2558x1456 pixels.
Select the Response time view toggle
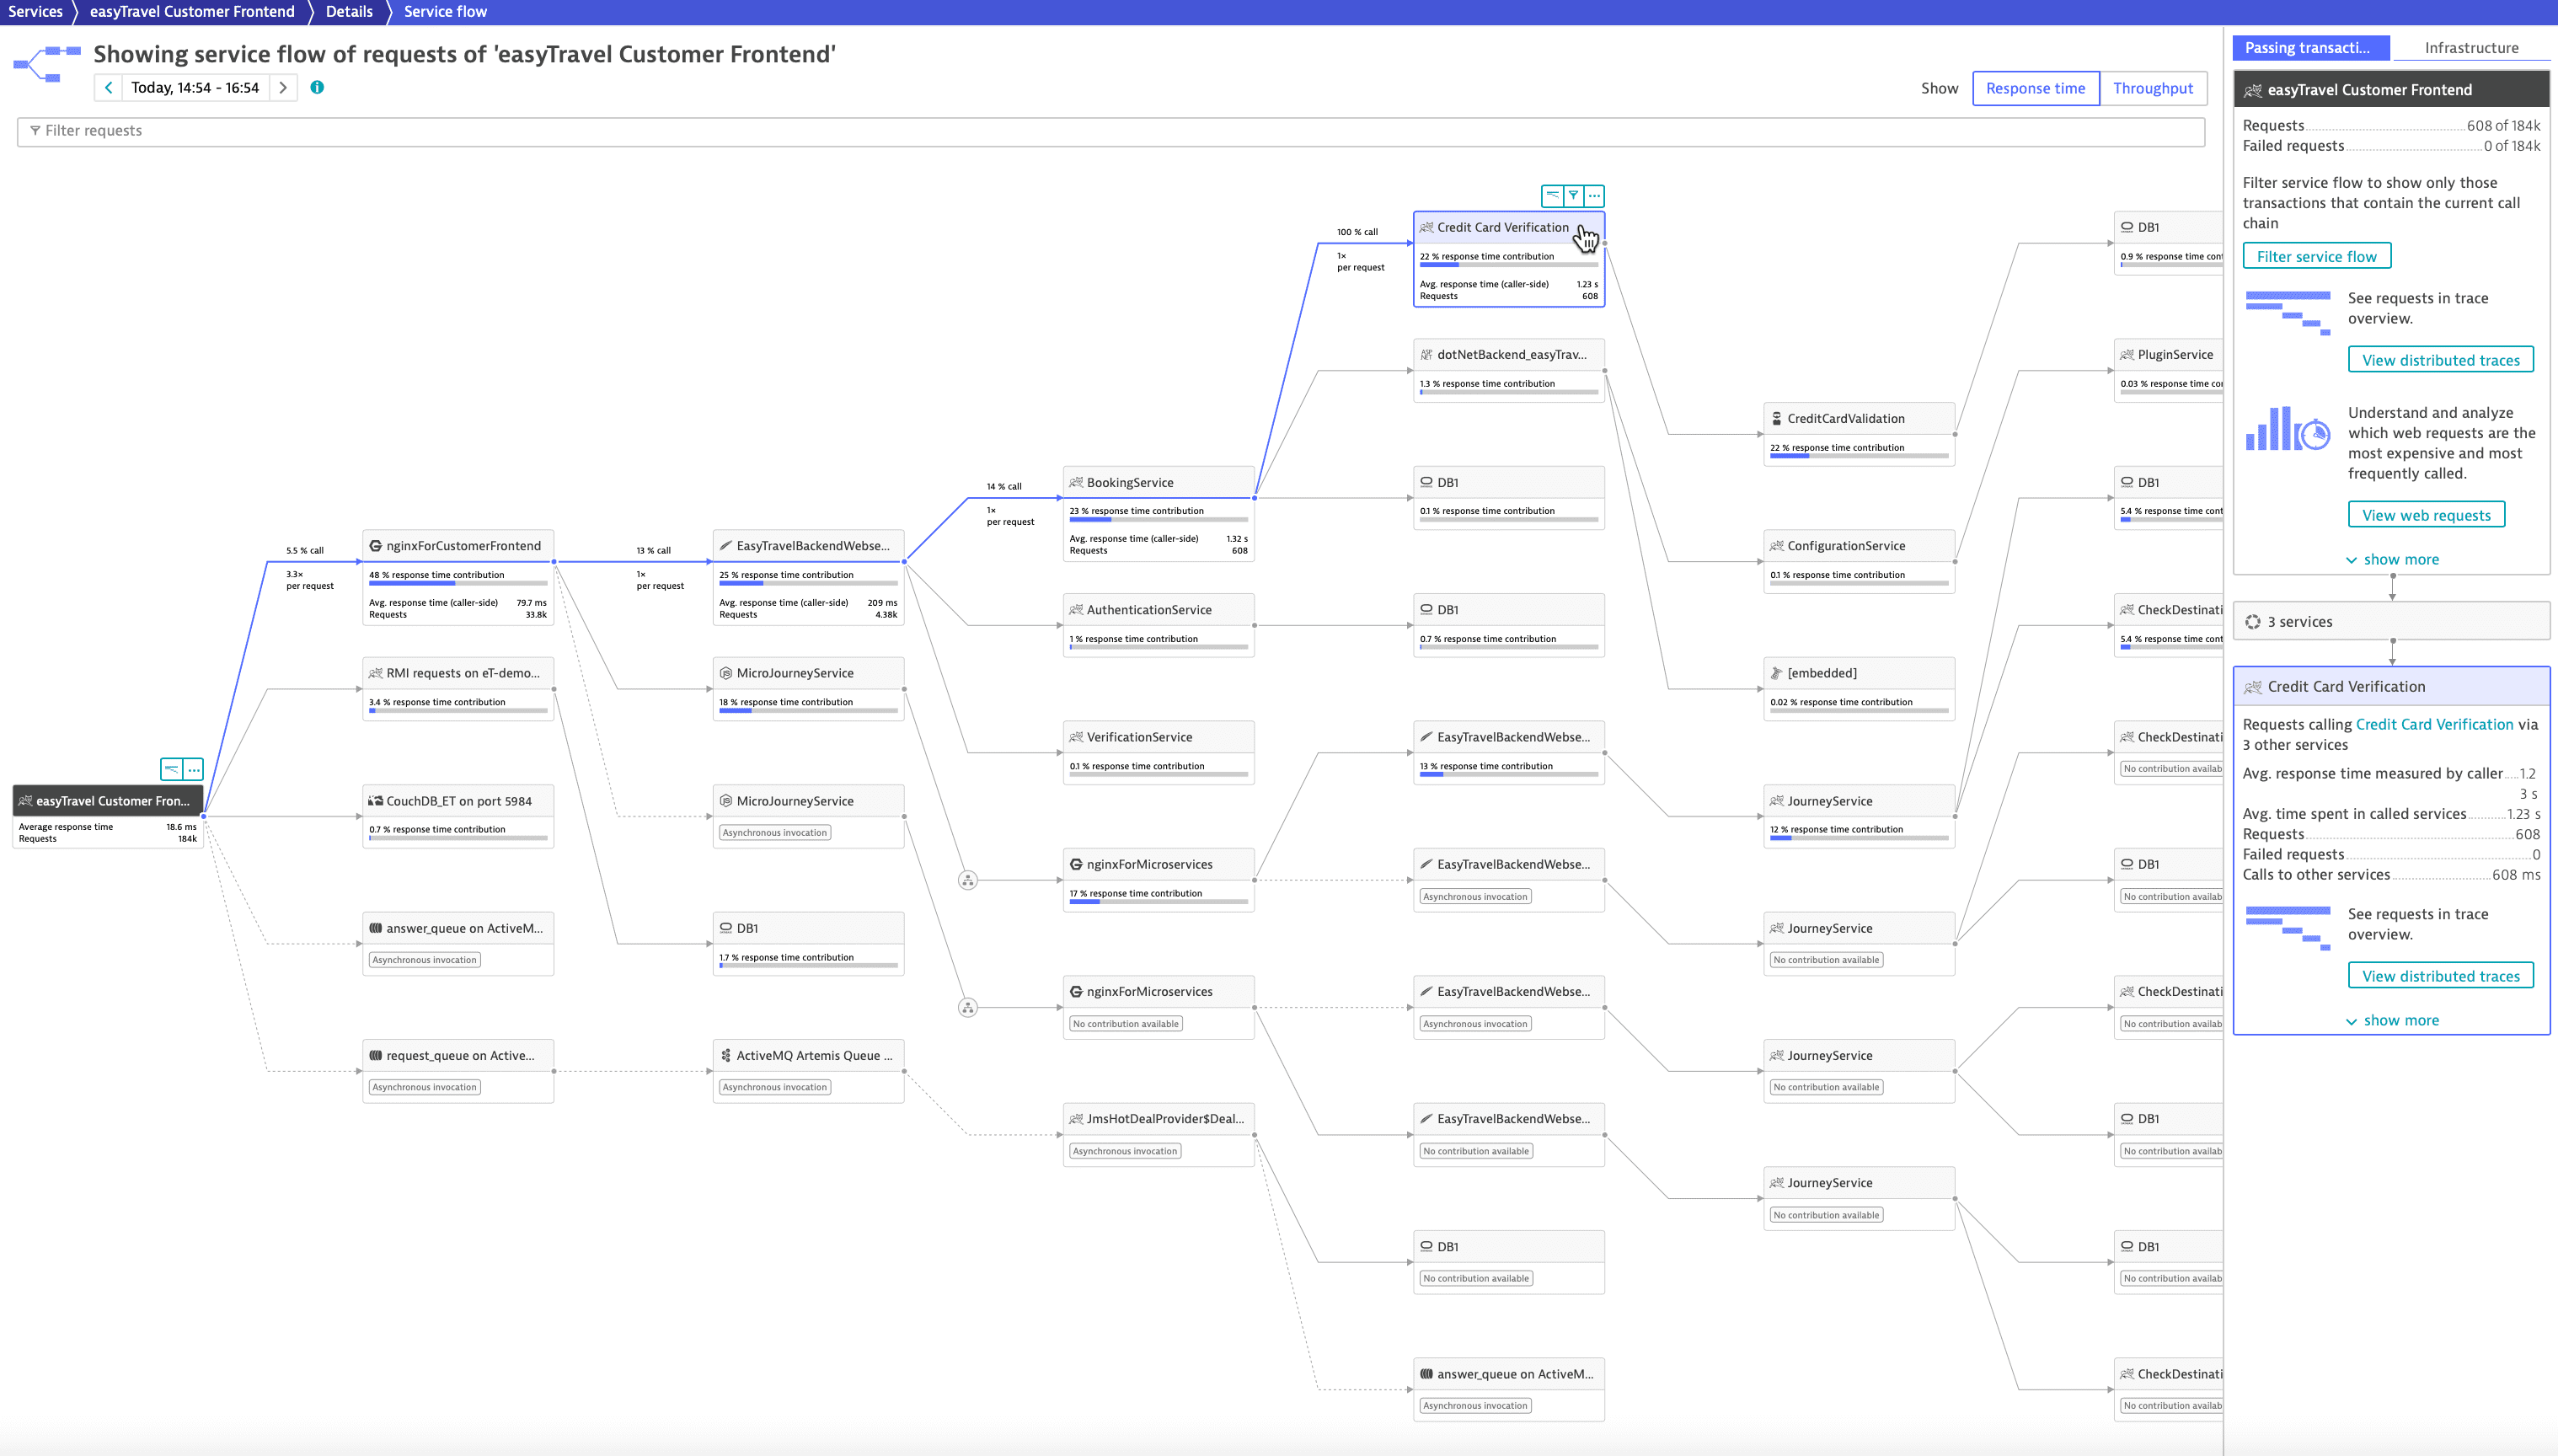2035,88
